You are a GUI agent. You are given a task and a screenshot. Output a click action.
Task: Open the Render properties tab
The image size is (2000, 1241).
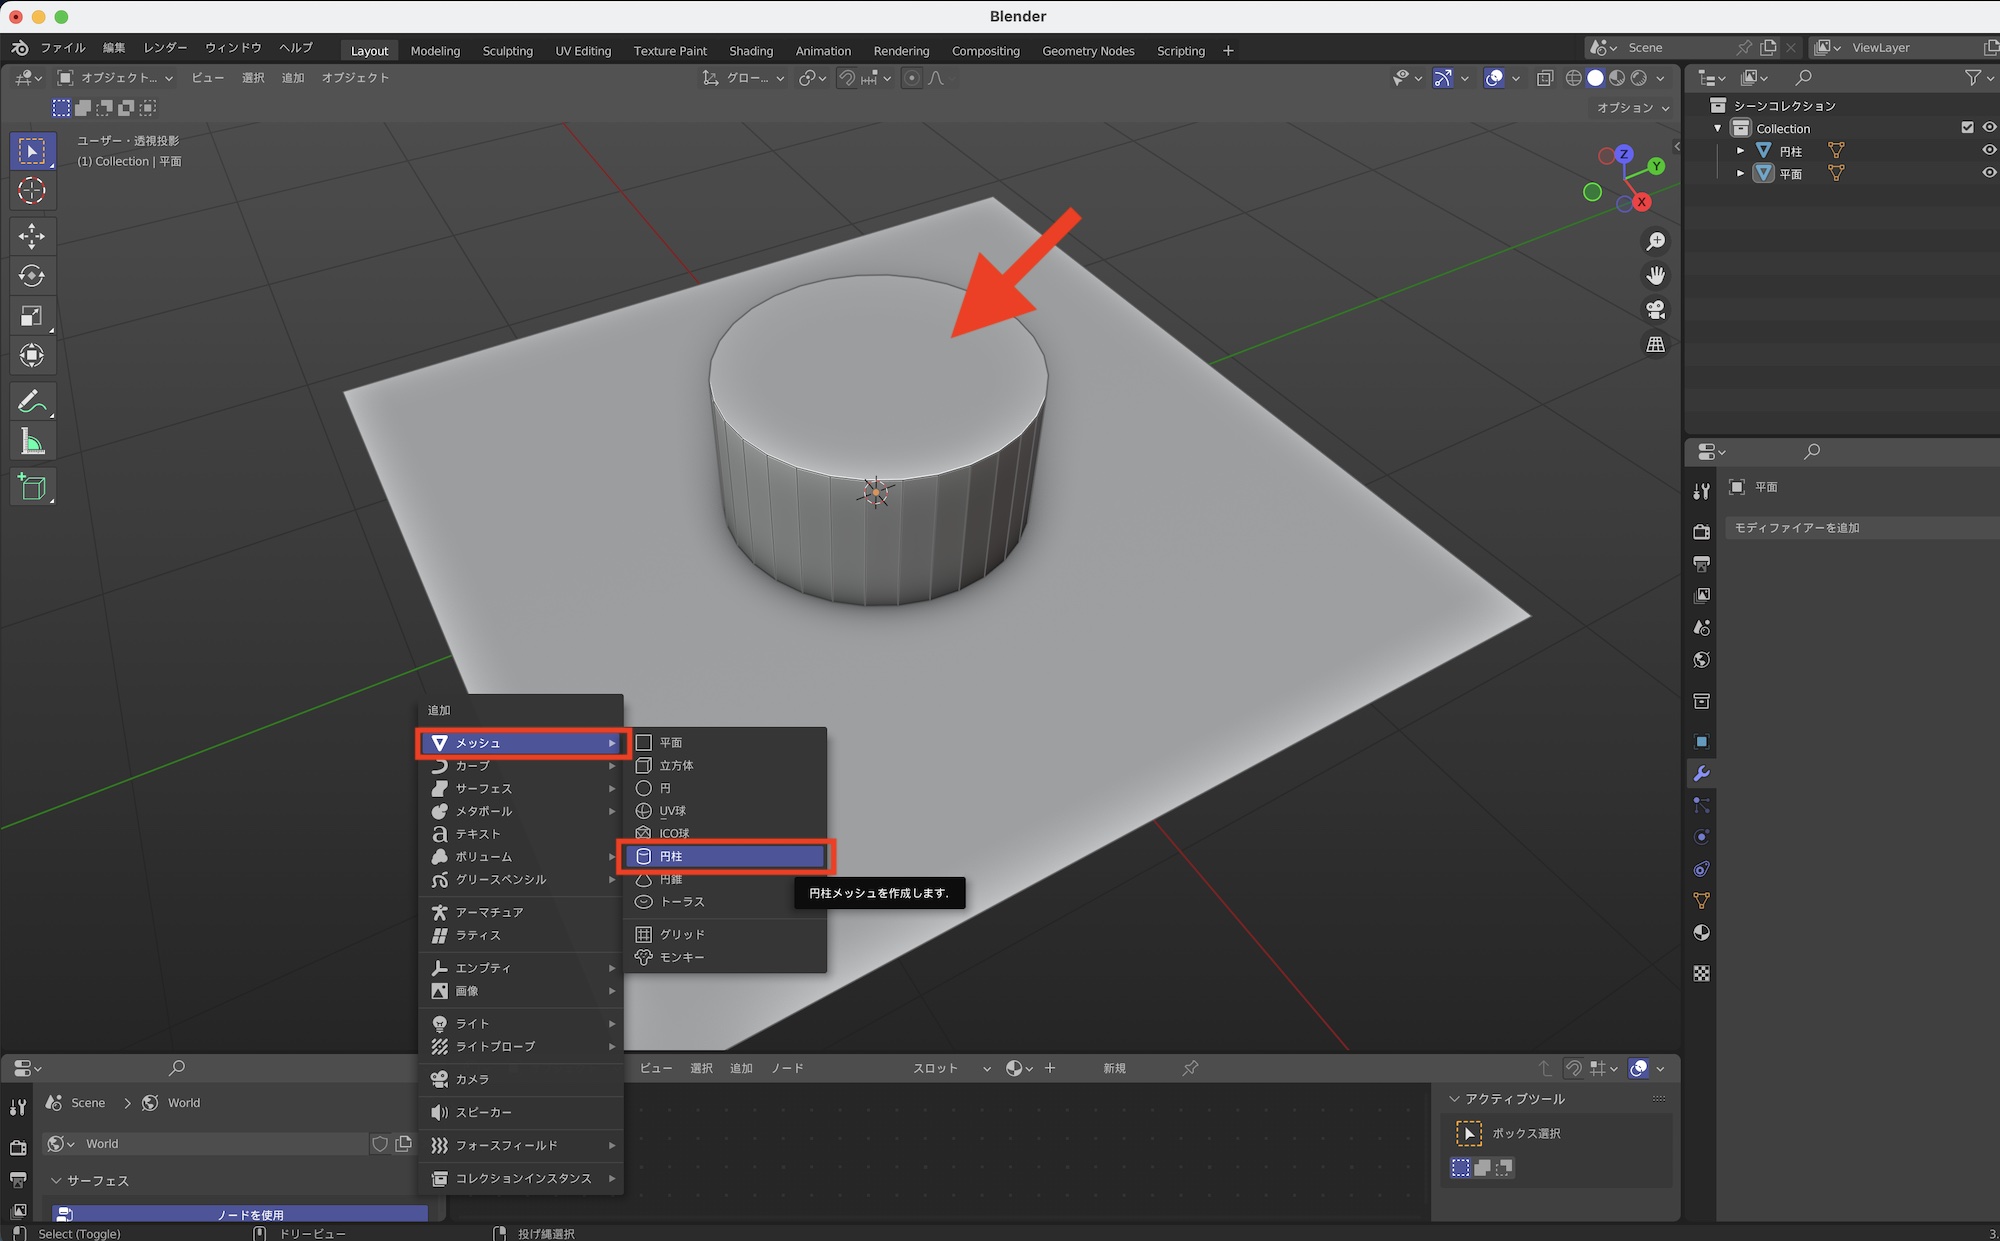pyautogui.click(x=1702, y=531)
